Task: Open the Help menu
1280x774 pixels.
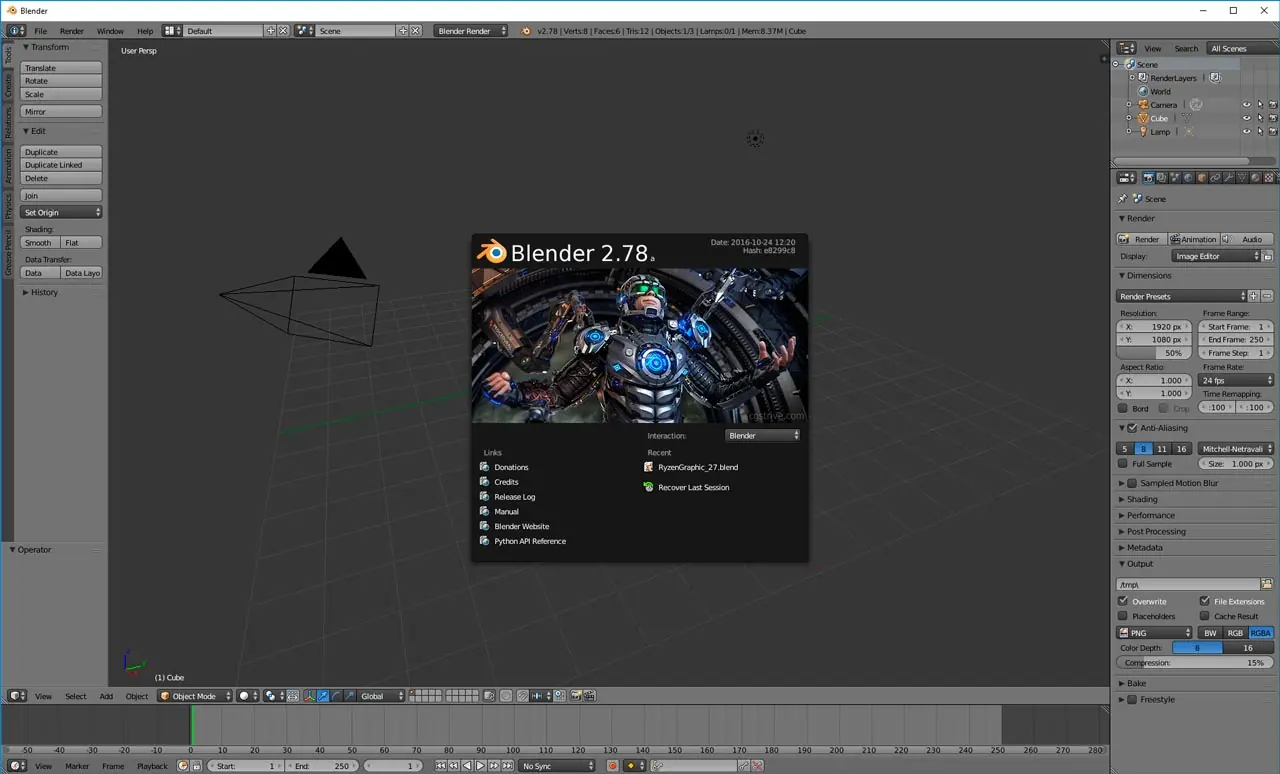Action: [145, 31]
